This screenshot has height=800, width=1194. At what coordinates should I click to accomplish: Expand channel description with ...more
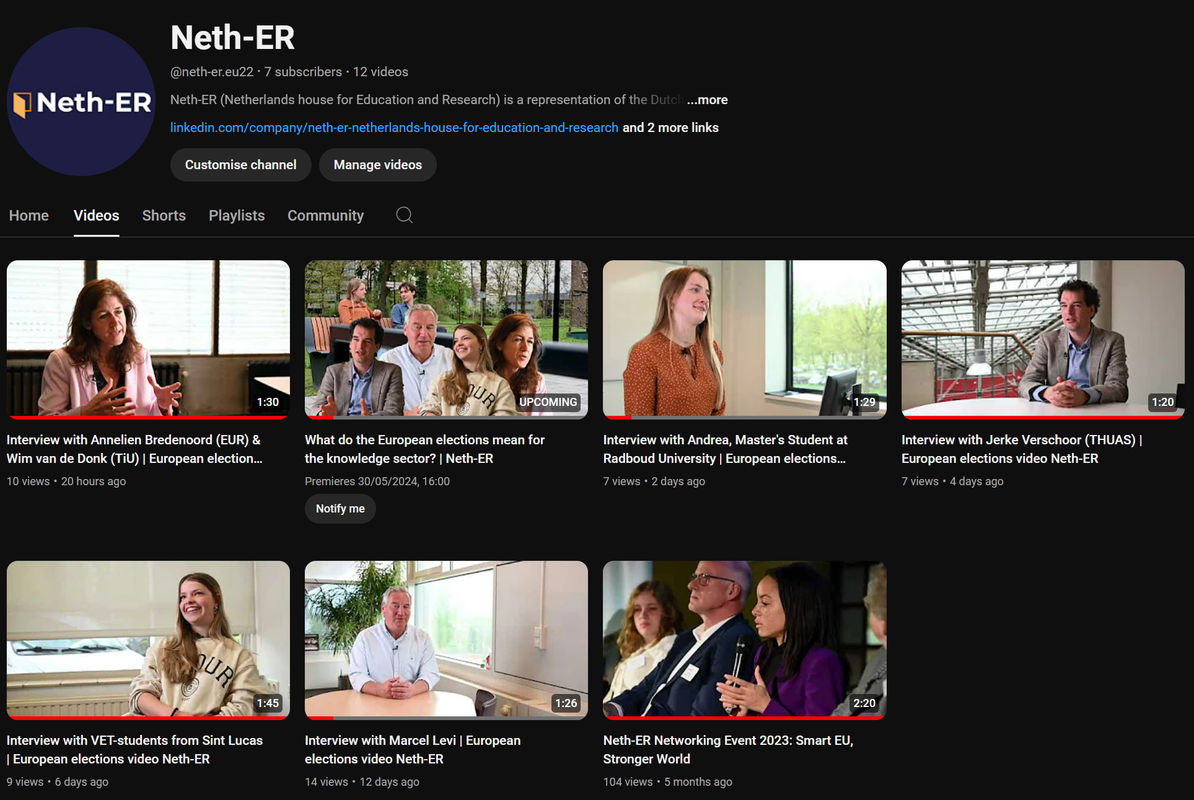(707, 100)
